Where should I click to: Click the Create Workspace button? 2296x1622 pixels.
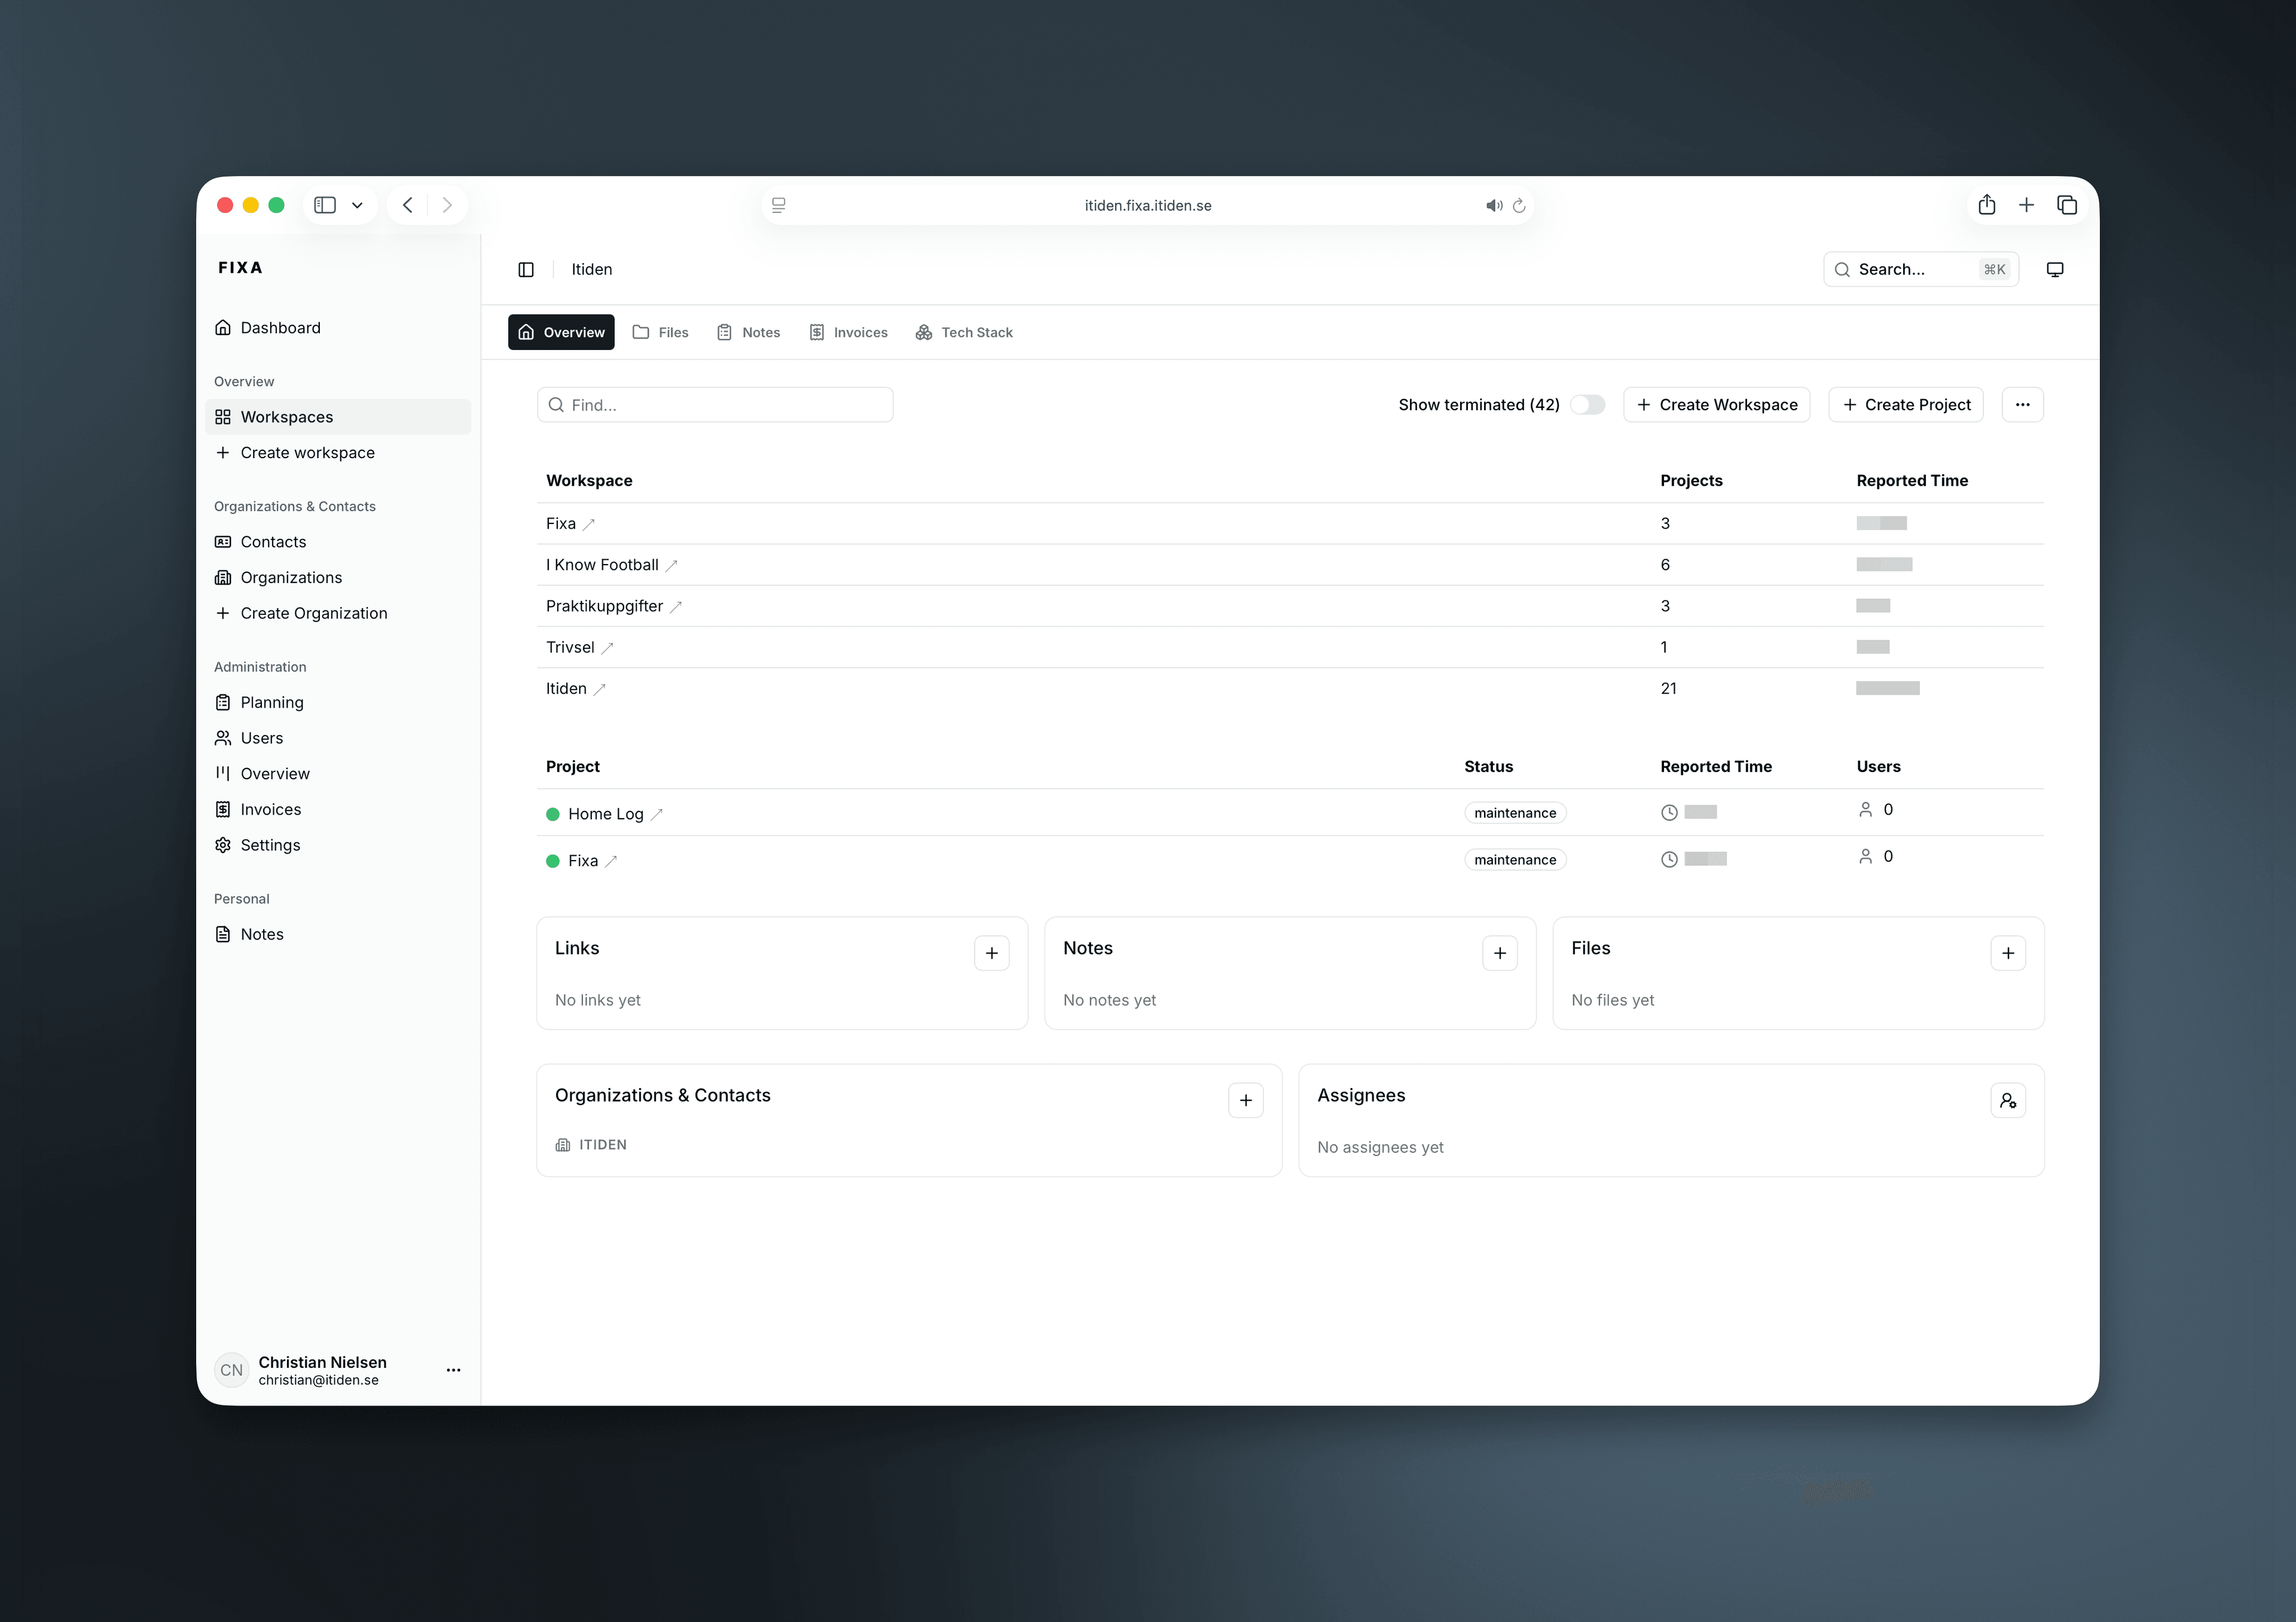[x=1717, y=405]
